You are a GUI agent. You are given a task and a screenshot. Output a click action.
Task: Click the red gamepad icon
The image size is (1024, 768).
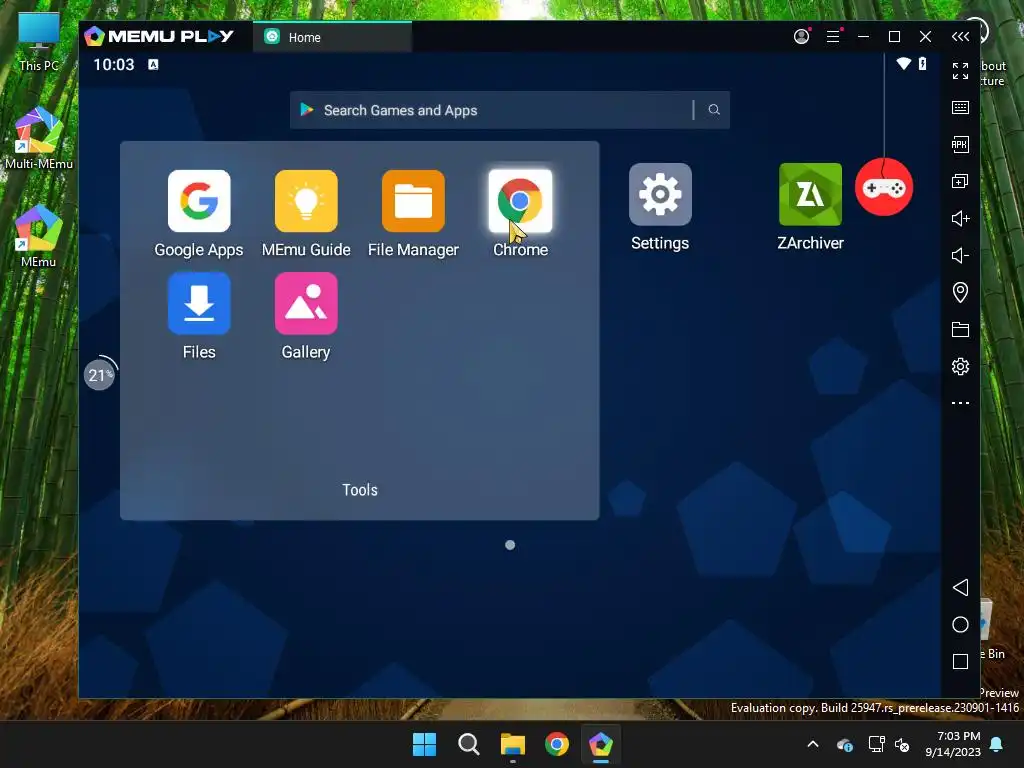click(x=884, y=187)
